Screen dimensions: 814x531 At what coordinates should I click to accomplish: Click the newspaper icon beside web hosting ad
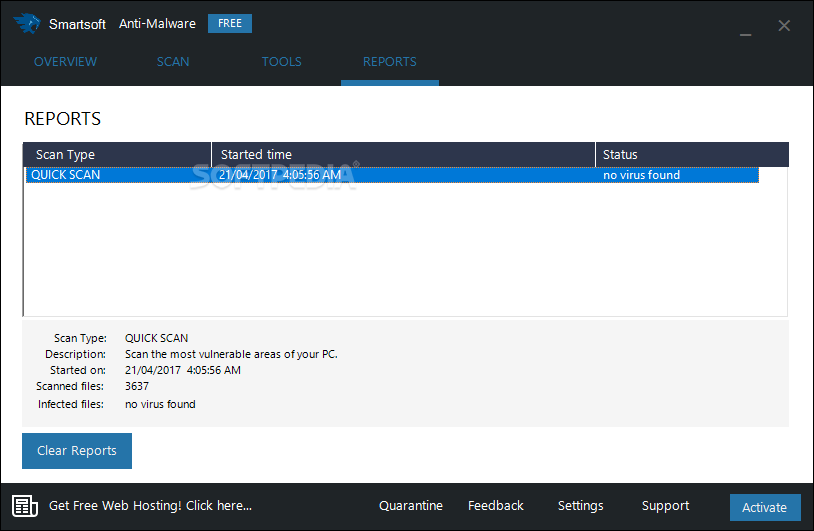[x=25, y=506]
